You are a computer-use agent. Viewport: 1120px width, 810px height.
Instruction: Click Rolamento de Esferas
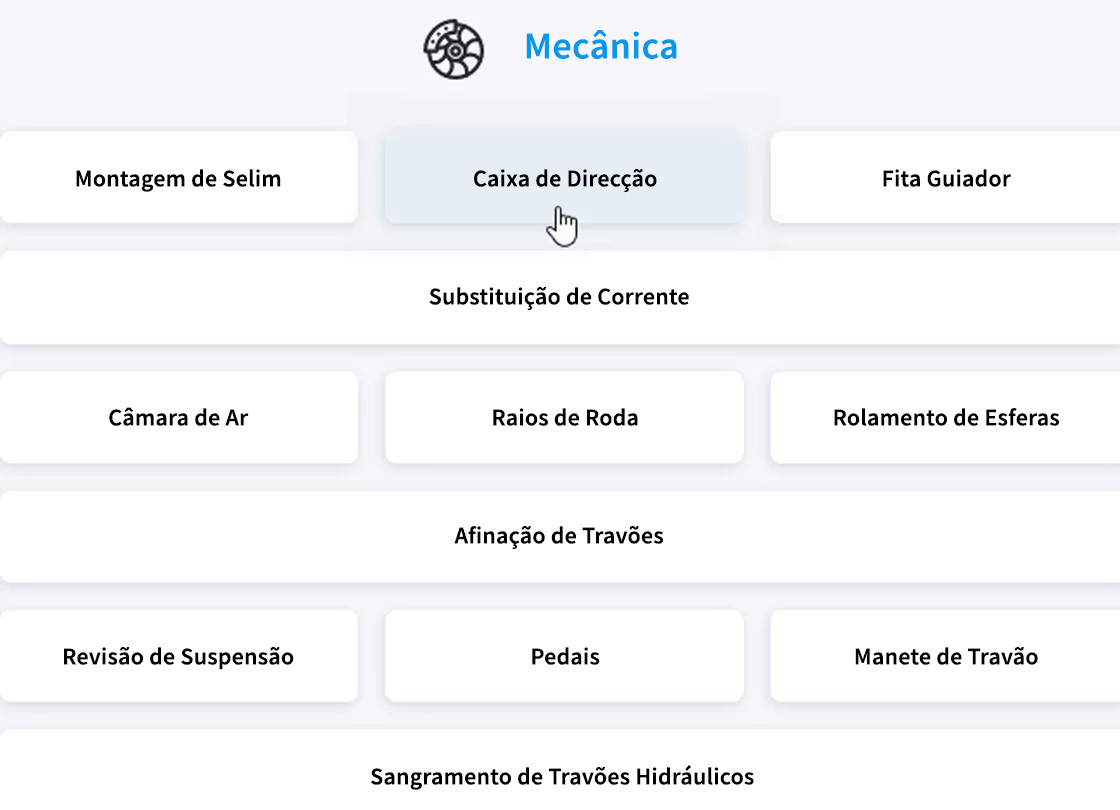(946, 418)
